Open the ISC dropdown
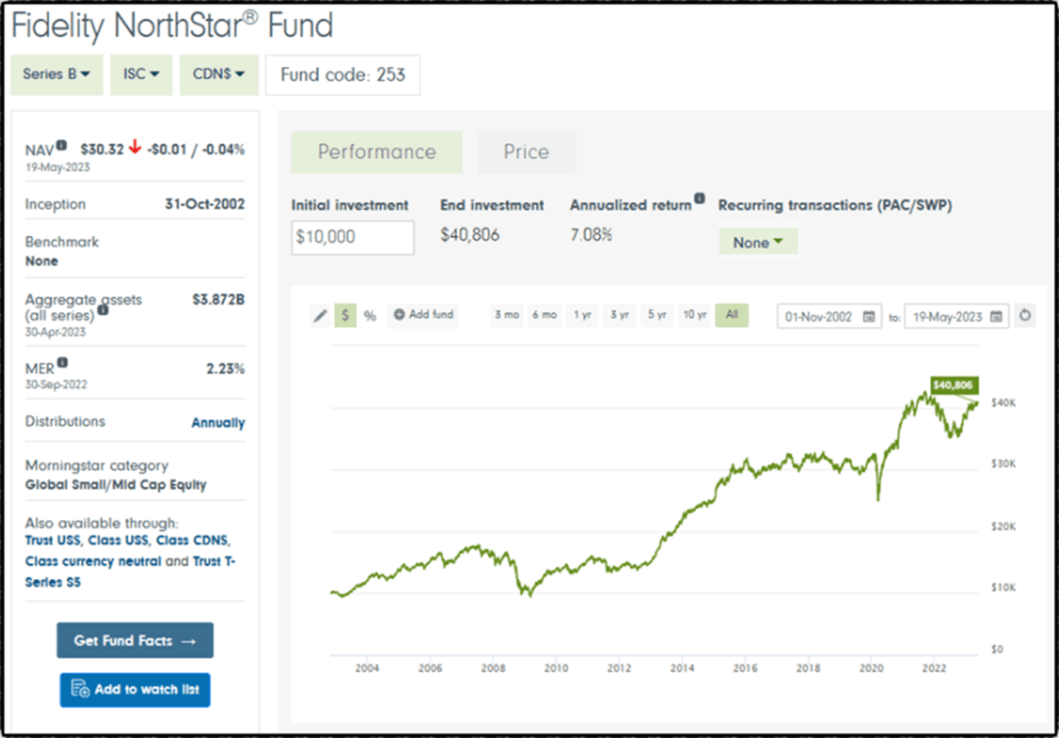The height and width of the screenshot is (738, 1059). [x=141, y=74]
